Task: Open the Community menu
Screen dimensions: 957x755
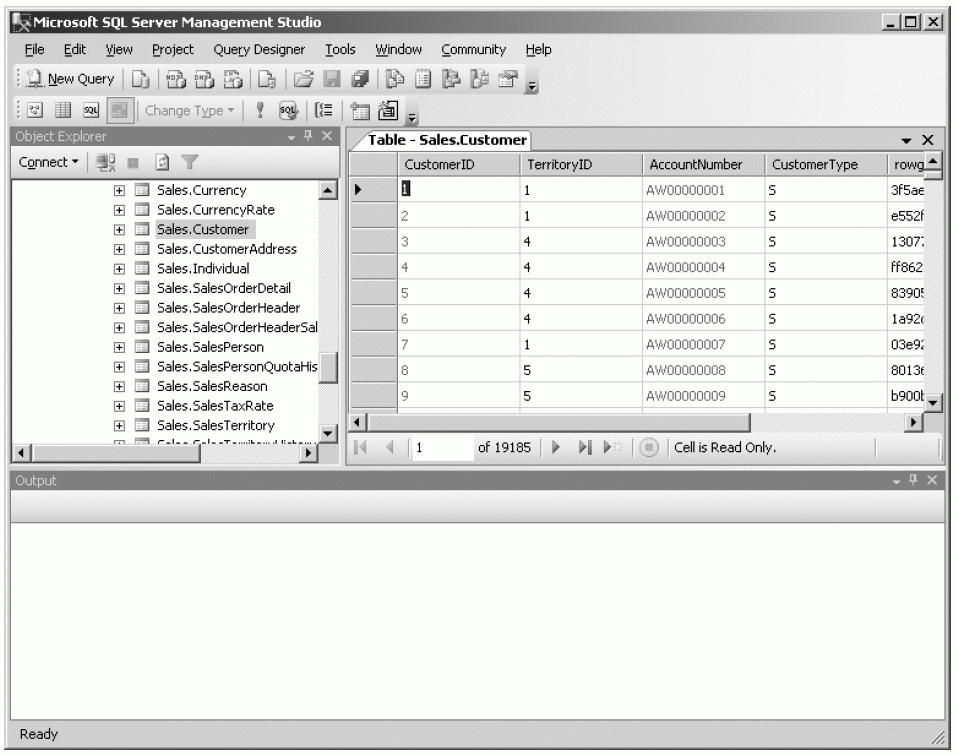Action: [x=474, y=49]
